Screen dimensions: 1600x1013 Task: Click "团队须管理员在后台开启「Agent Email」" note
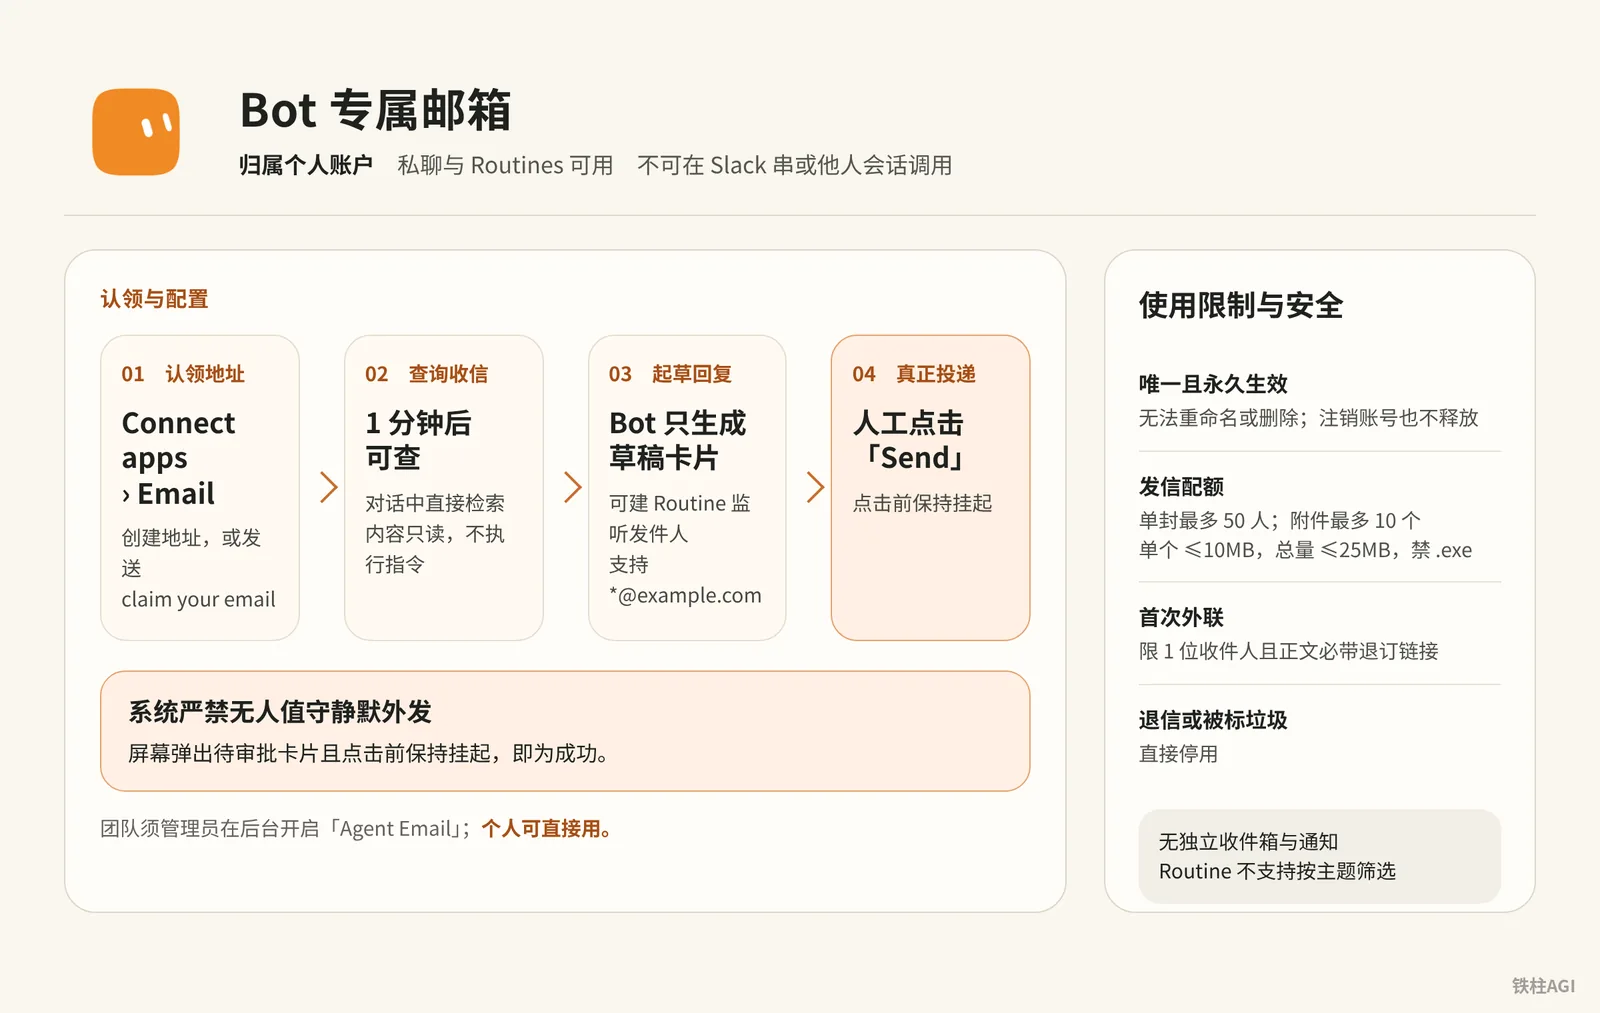(286, 829)
